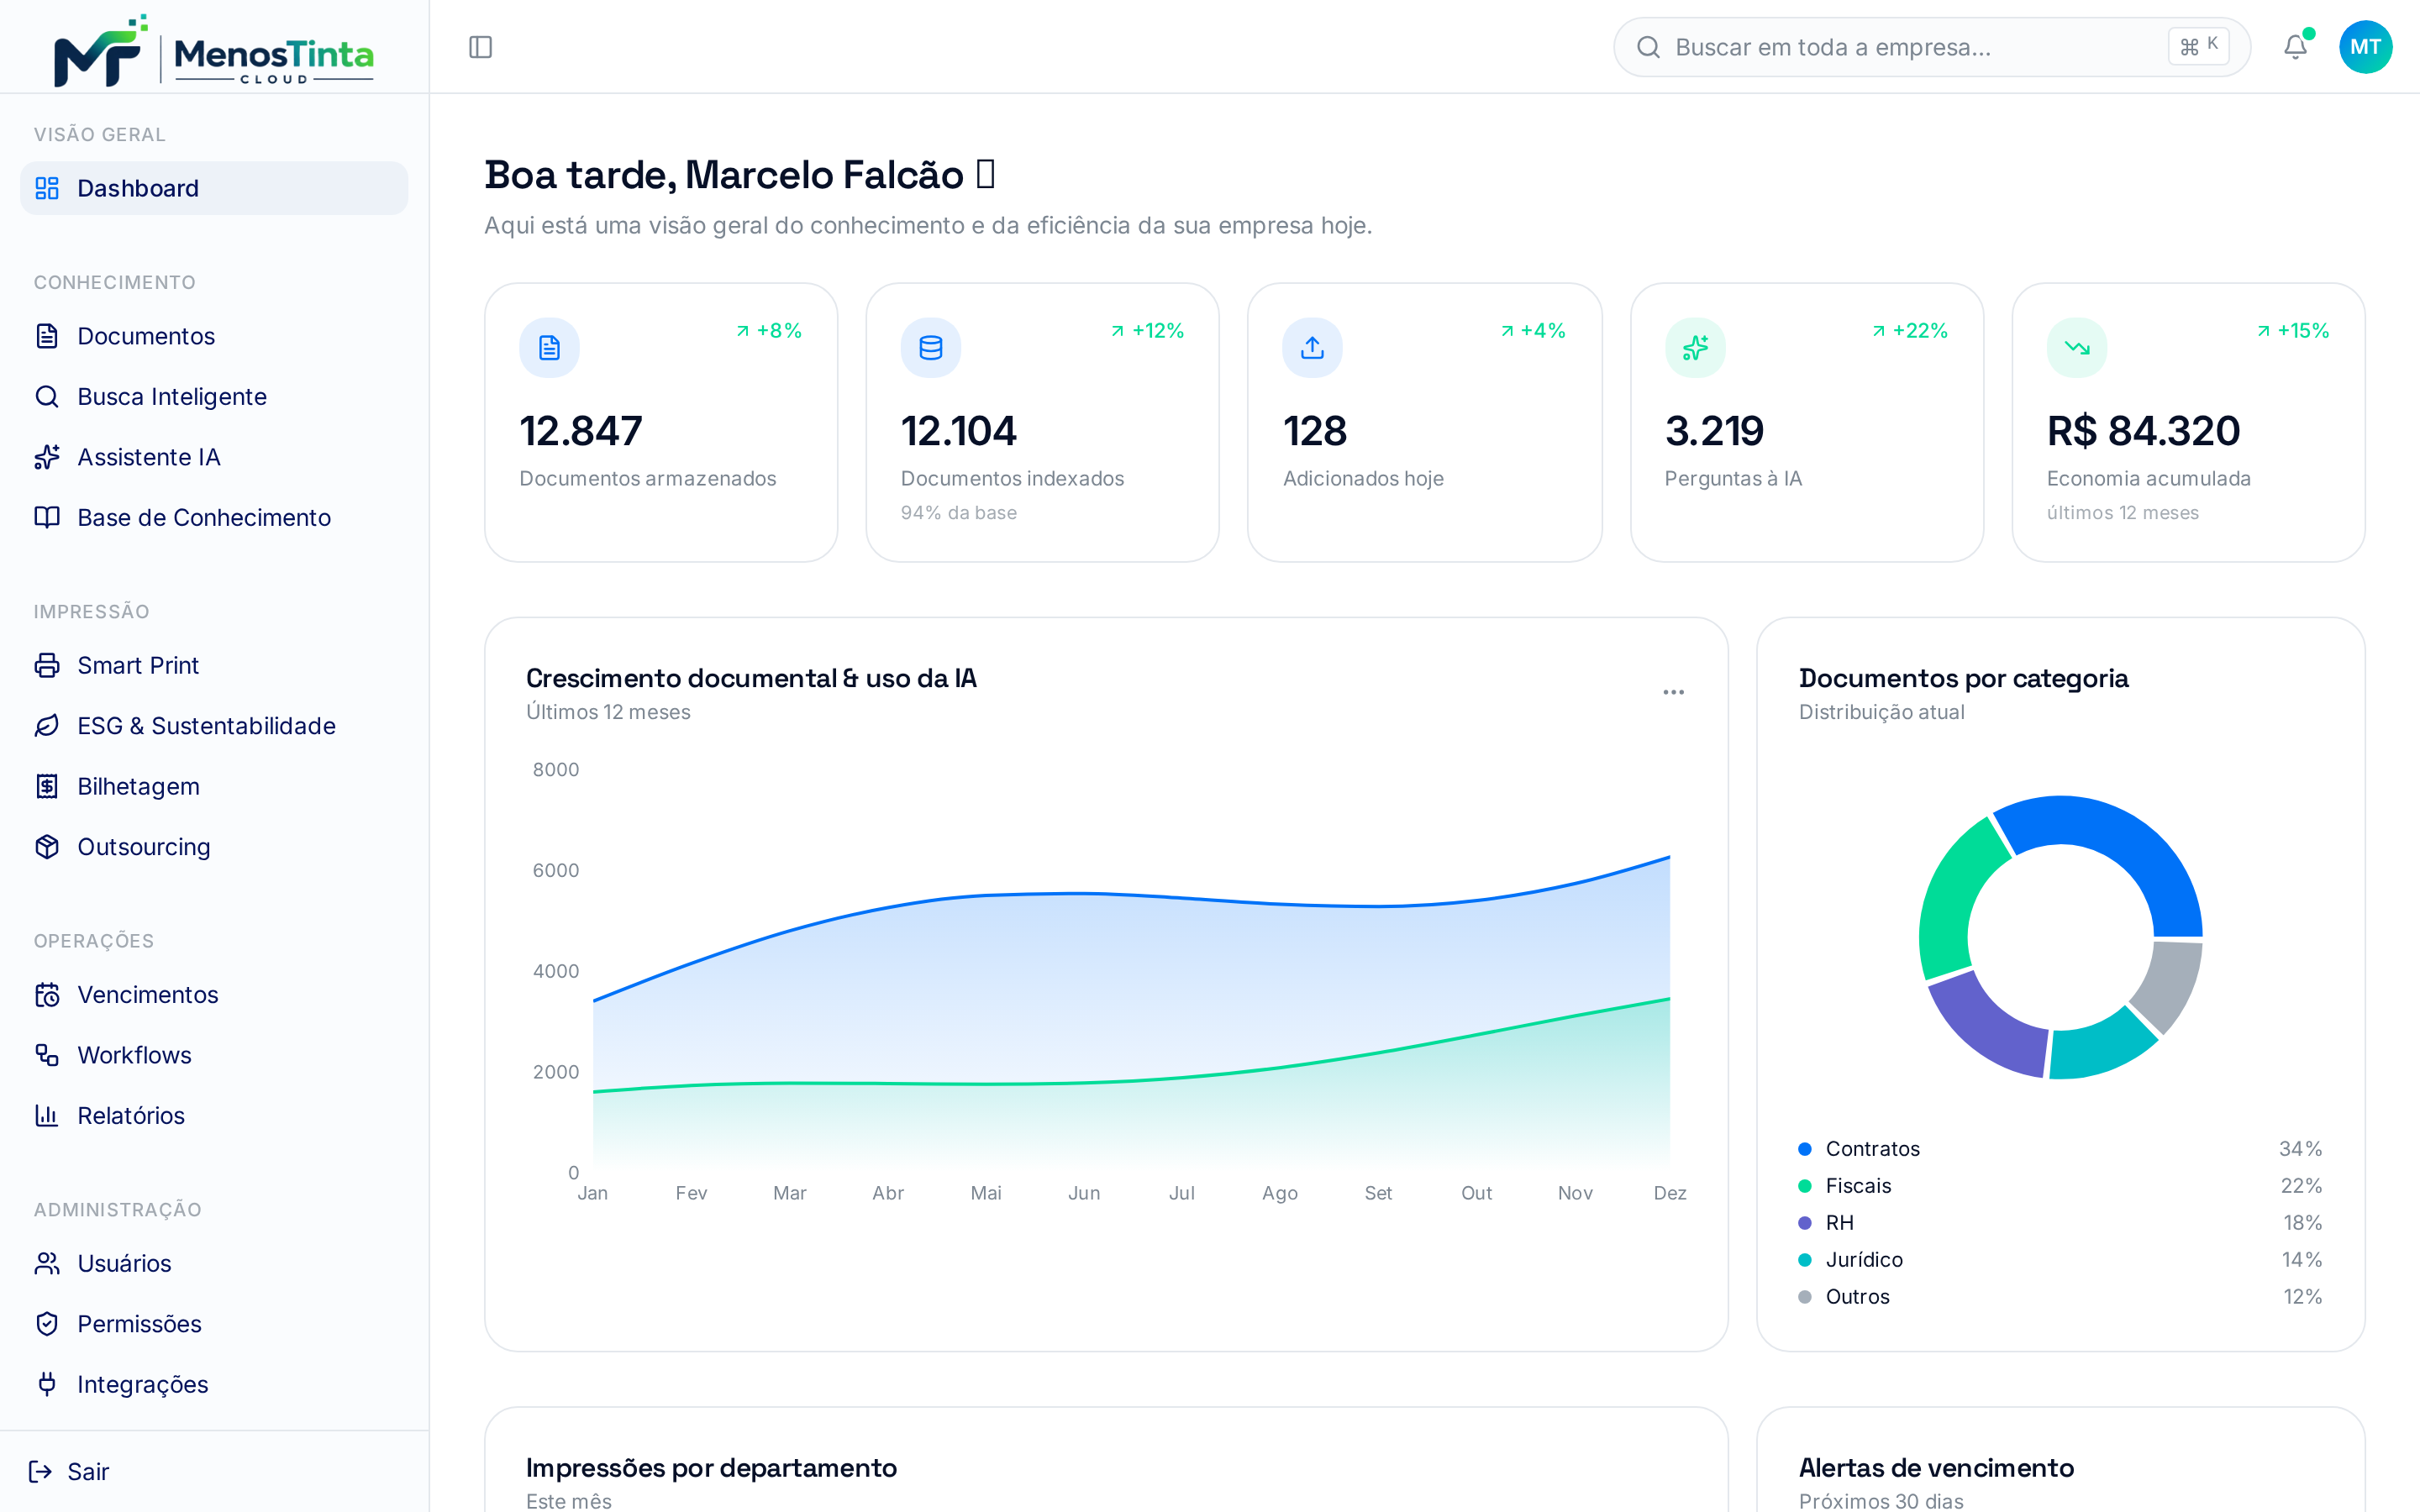2420x1512 pixels.
Task: Click the +22% trend indicator
Action: point(1909,331)
